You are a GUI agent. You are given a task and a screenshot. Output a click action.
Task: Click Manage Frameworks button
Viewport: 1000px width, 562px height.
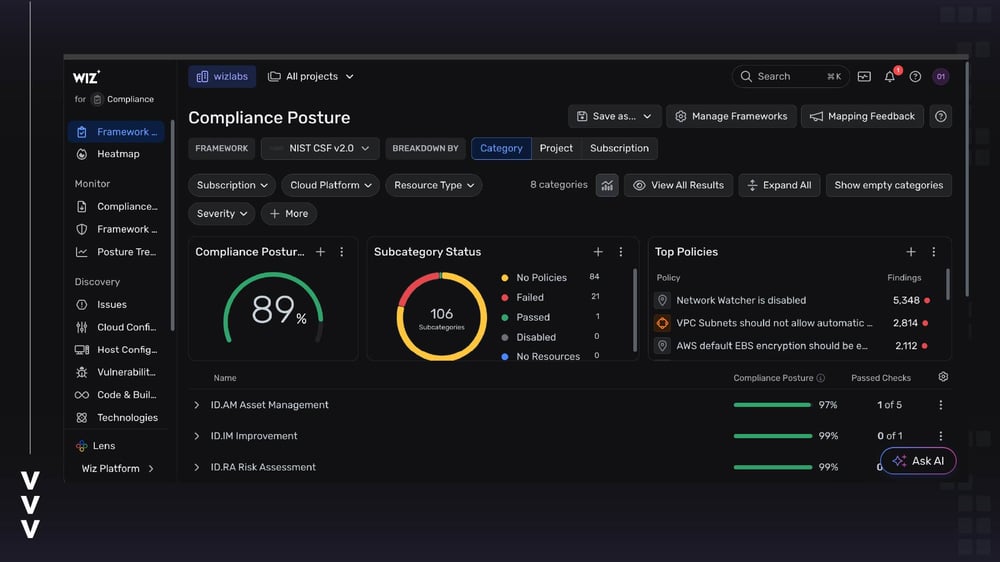pos(732,116)
